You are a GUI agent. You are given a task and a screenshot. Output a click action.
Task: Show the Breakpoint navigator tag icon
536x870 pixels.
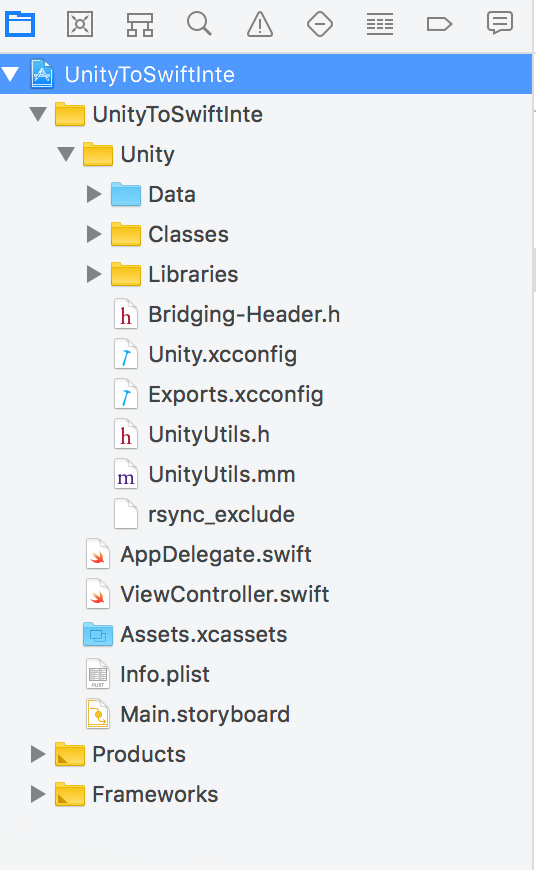point(439,24)
